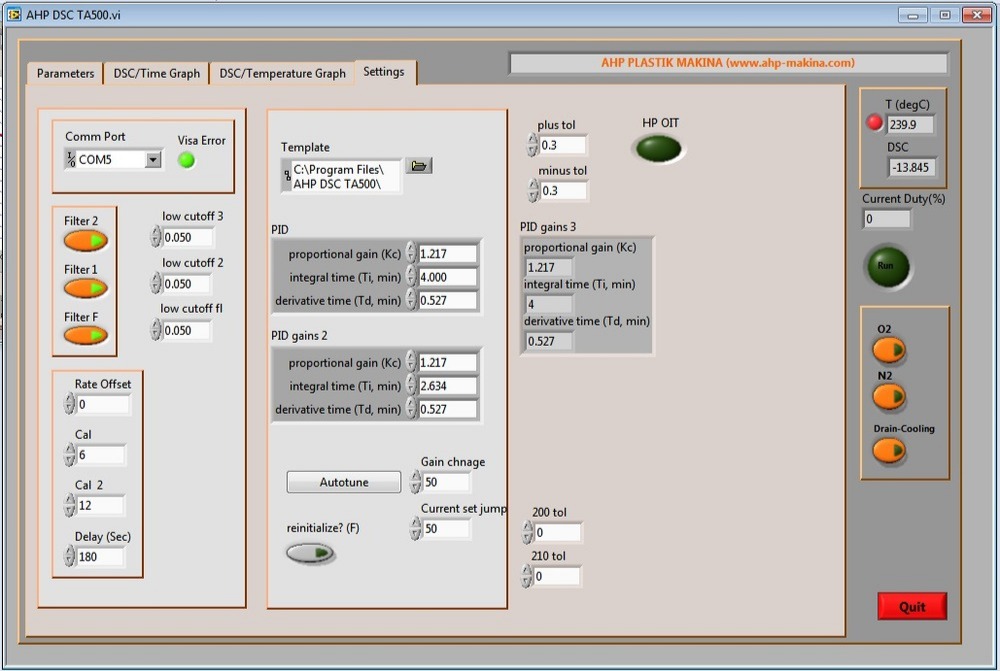Click the red temperature status LED
Viewport: 1000px width, 671px height.
874,122
